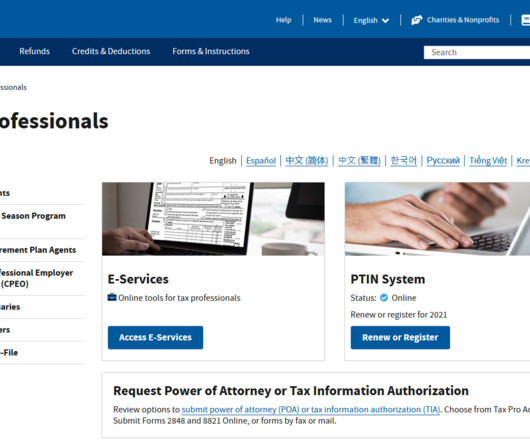Open the News link in the header
The height and width of the screenshot is (442, 530).
(x=322, y=20)
